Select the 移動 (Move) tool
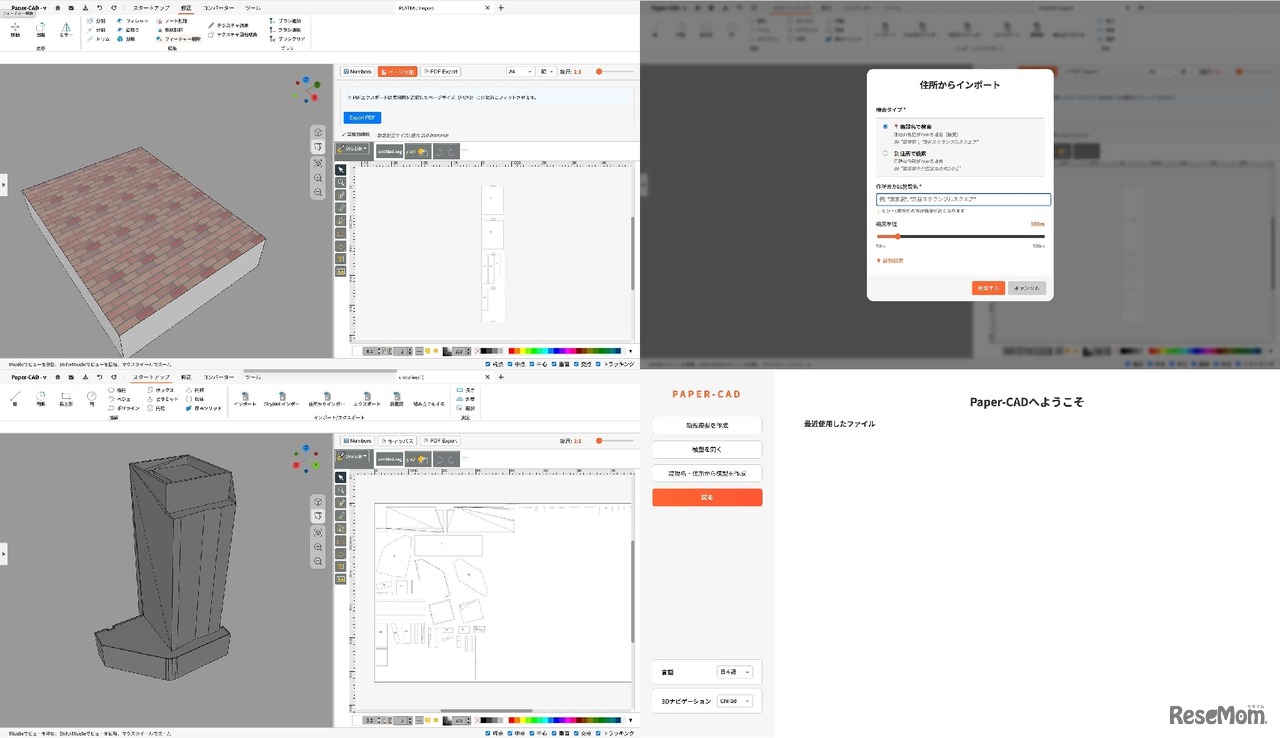The width and height of the screenshot is (1280, 738). click(x=15, y=30)
